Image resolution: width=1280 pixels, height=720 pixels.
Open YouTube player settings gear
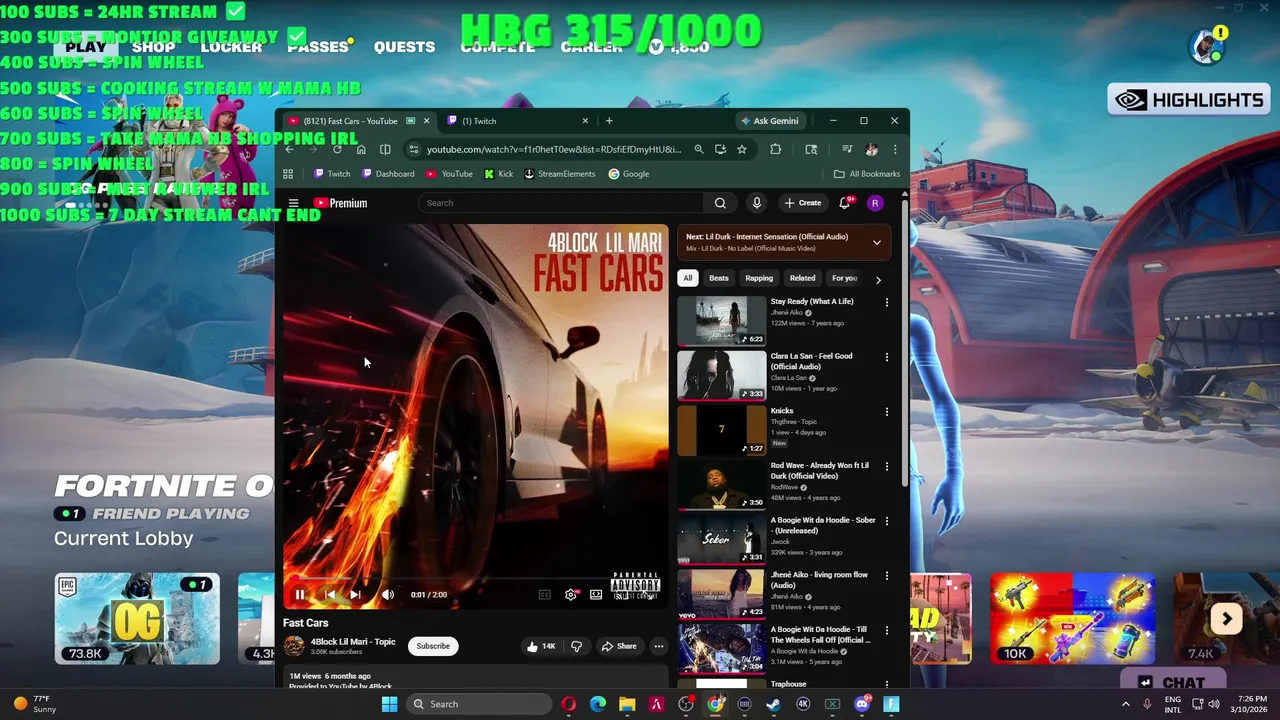click(571, 595)
